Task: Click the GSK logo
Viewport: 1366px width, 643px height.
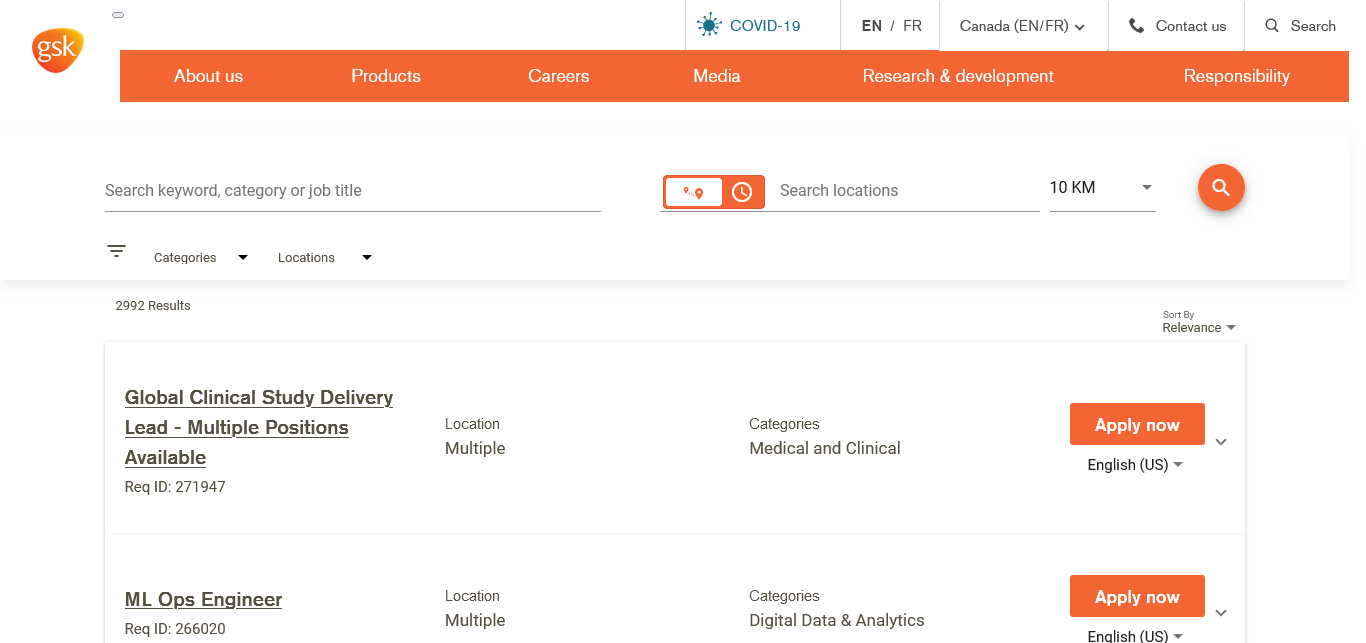Action: (57, 50)
